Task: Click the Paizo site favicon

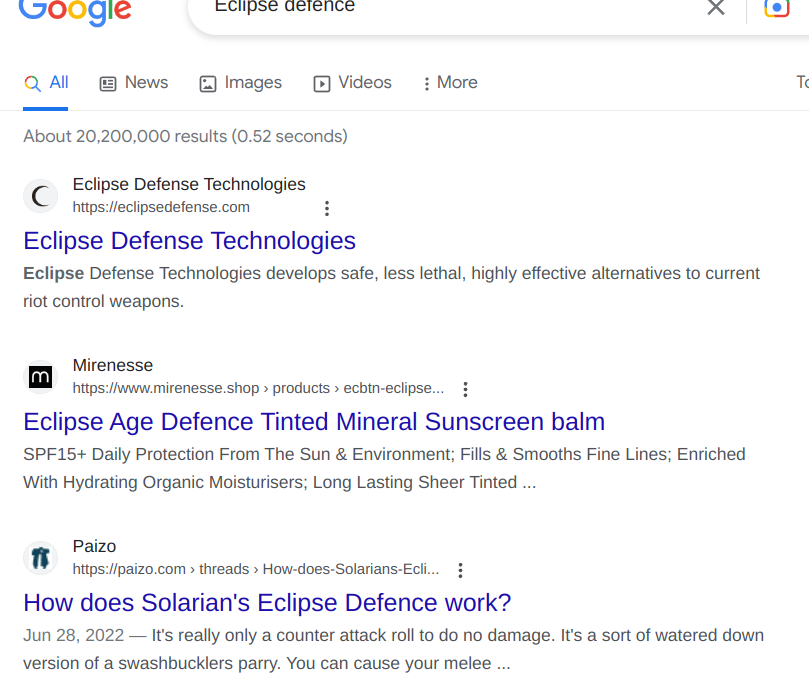Action: tap(41, 558)
